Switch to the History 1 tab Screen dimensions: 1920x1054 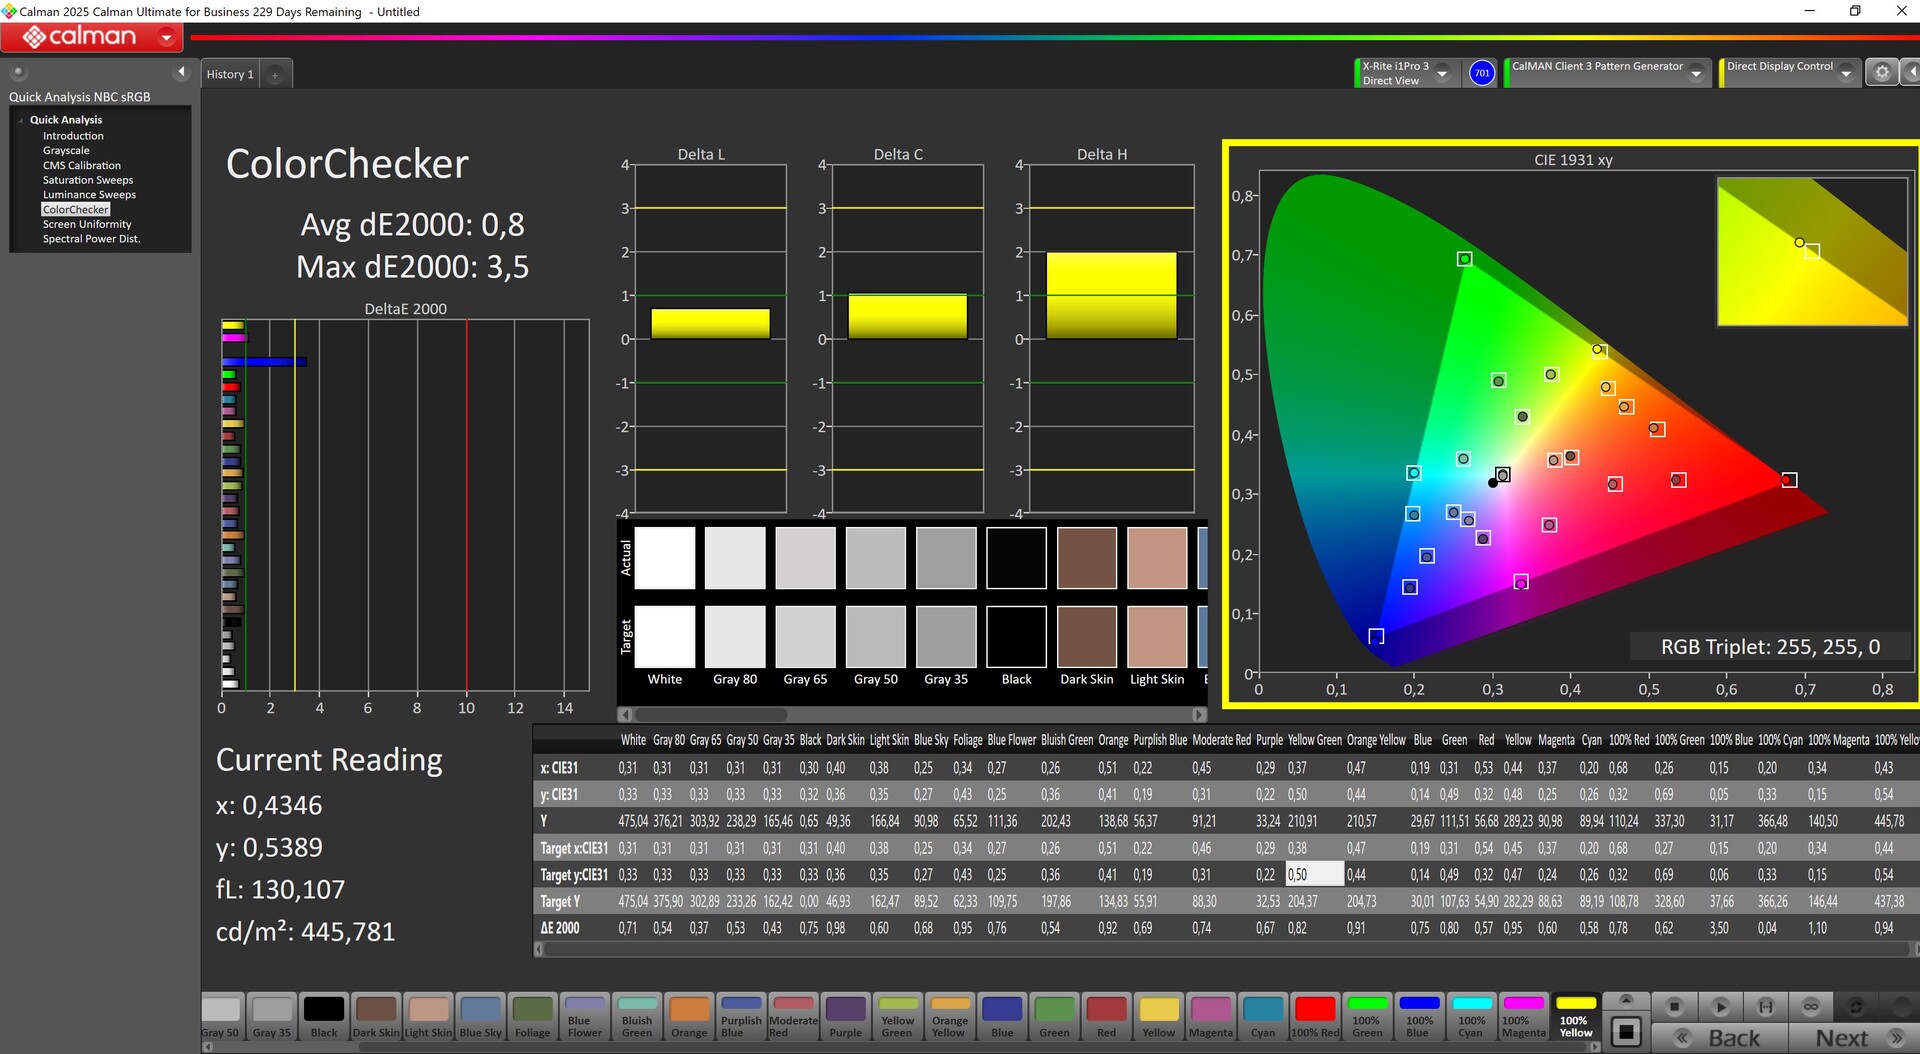[230, 75]
